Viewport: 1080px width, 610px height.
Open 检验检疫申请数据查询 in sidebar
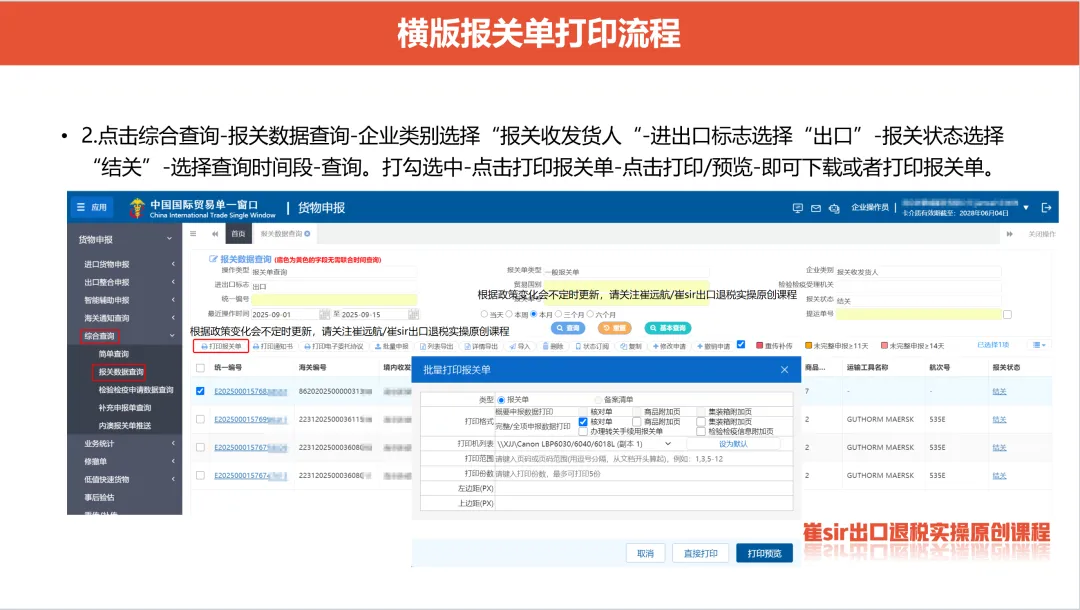[136, 390]
